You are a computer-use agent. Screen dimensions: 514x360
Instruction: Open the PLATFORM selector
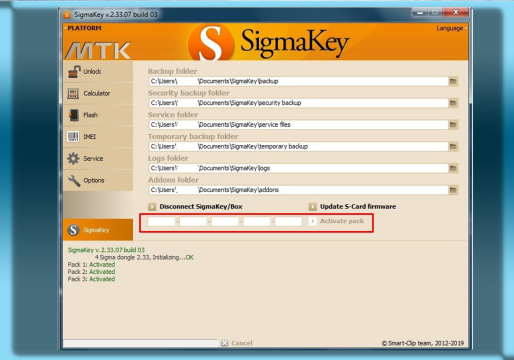coord(83,28)
